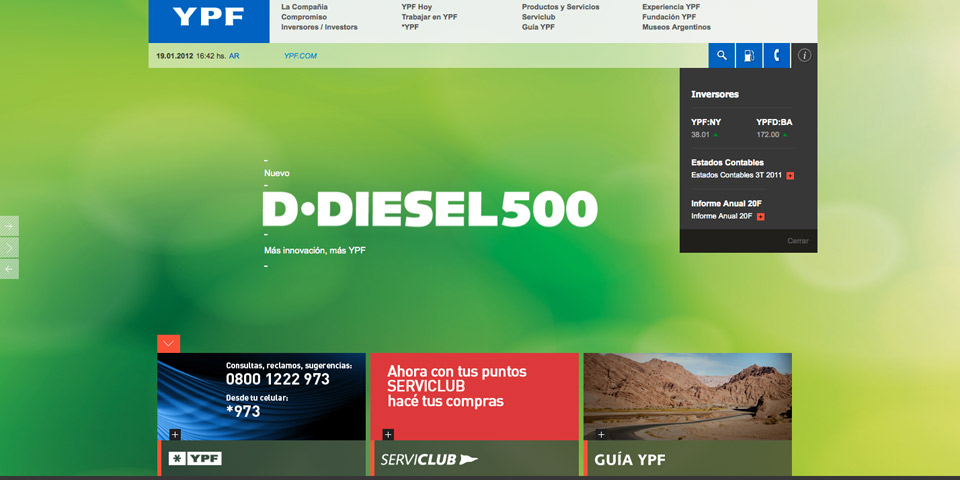Open YPF Hoy menu item
The width and height of the screenshot is (960, 480).
(x=416, y=7)
